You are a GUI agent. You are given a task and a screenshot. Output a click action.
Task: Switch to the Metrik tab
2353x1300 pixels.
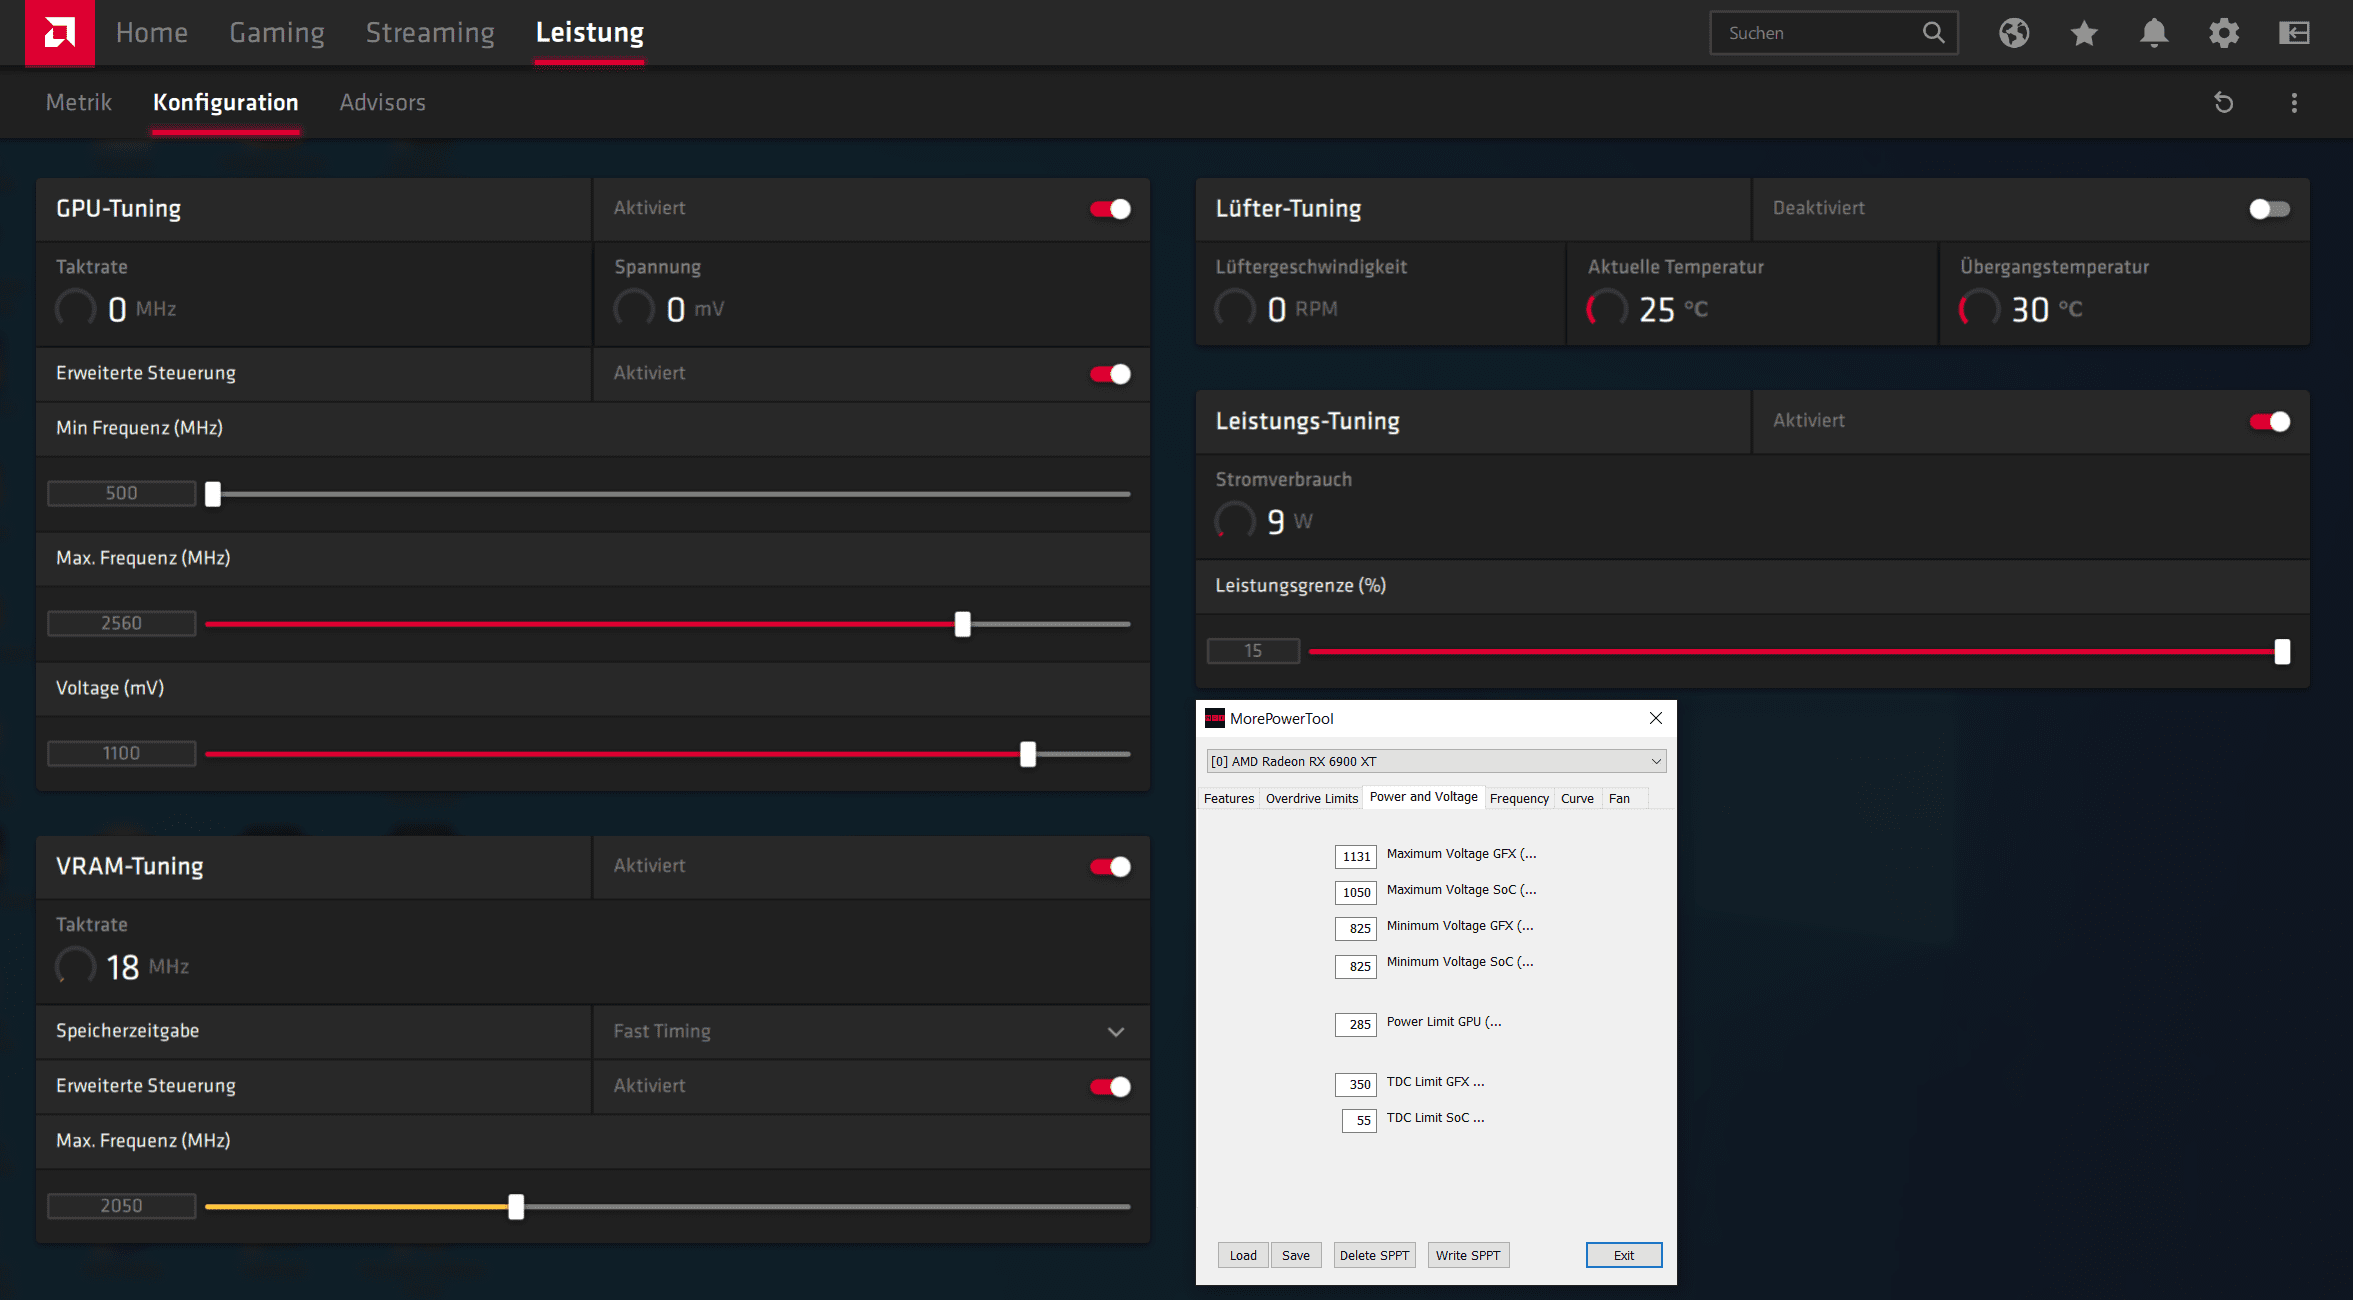pos(78,102)
